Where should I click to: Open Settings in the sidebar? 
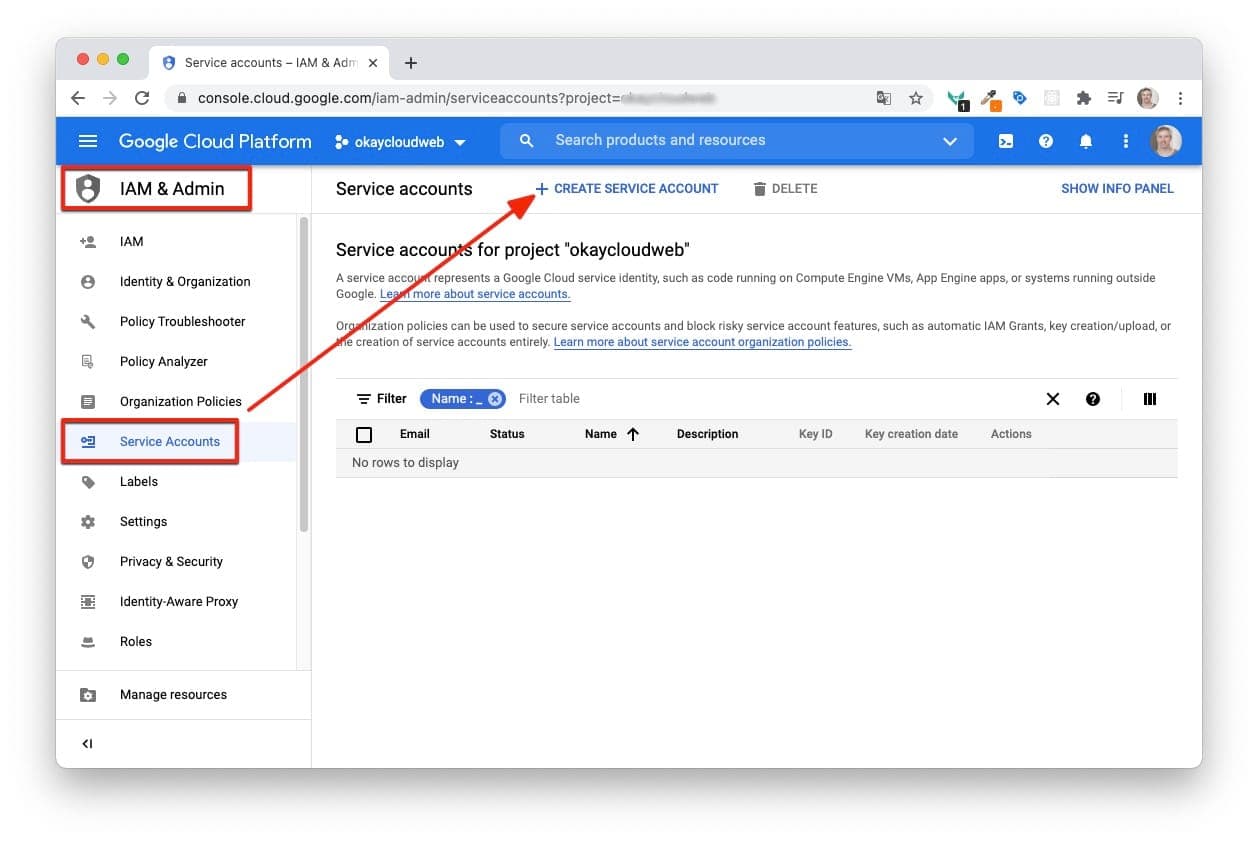point(177,521)
